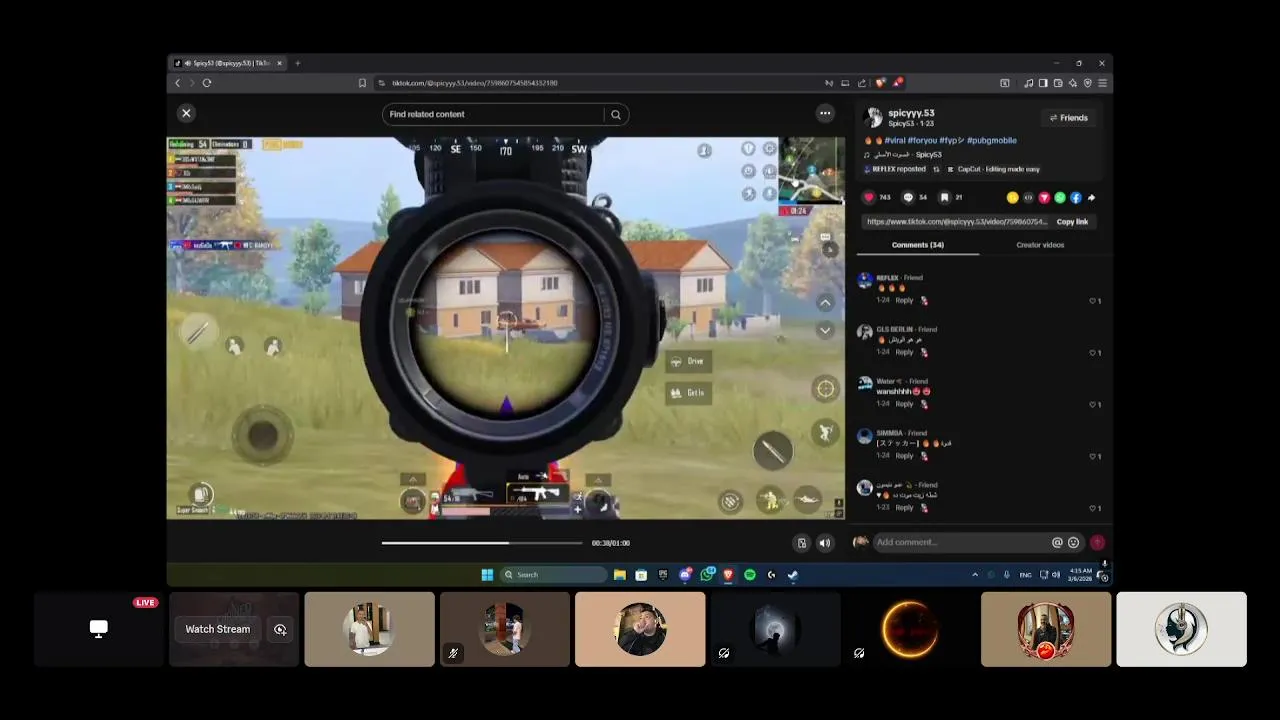This screenshot has width=1280, height=720.
Task: Expand more share options arrow
Action: 1091,198
